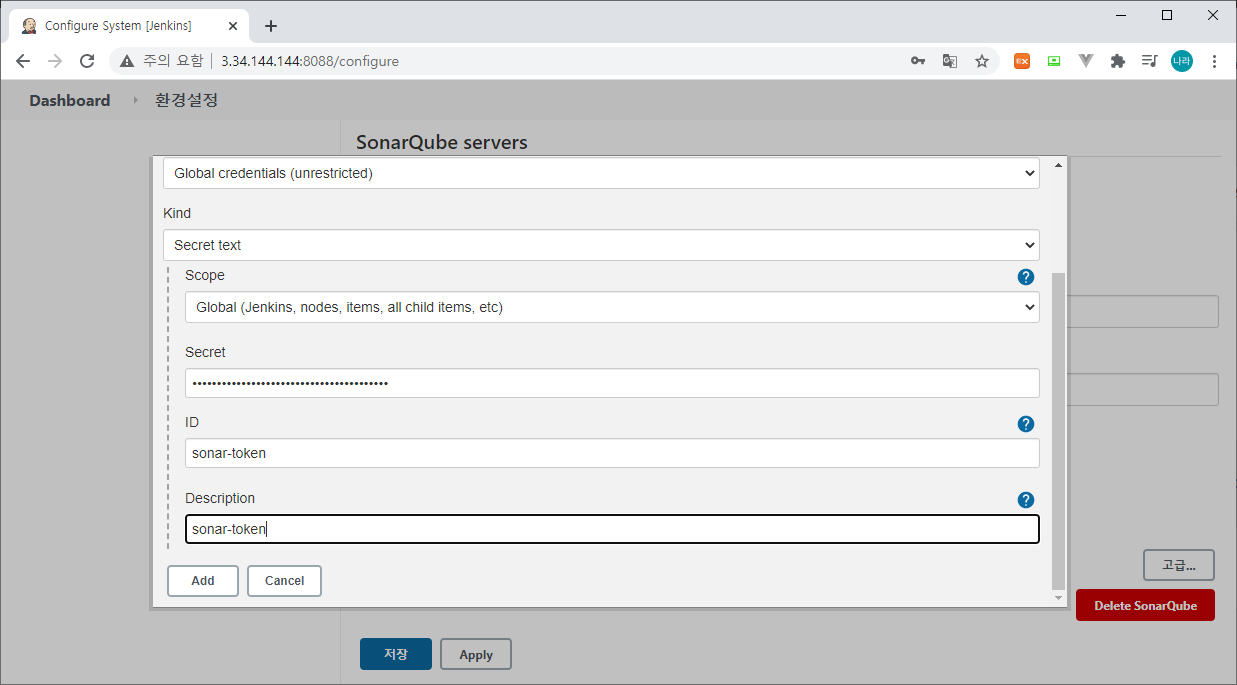Click the Jenkins favicon on the tab

(29, 26)
